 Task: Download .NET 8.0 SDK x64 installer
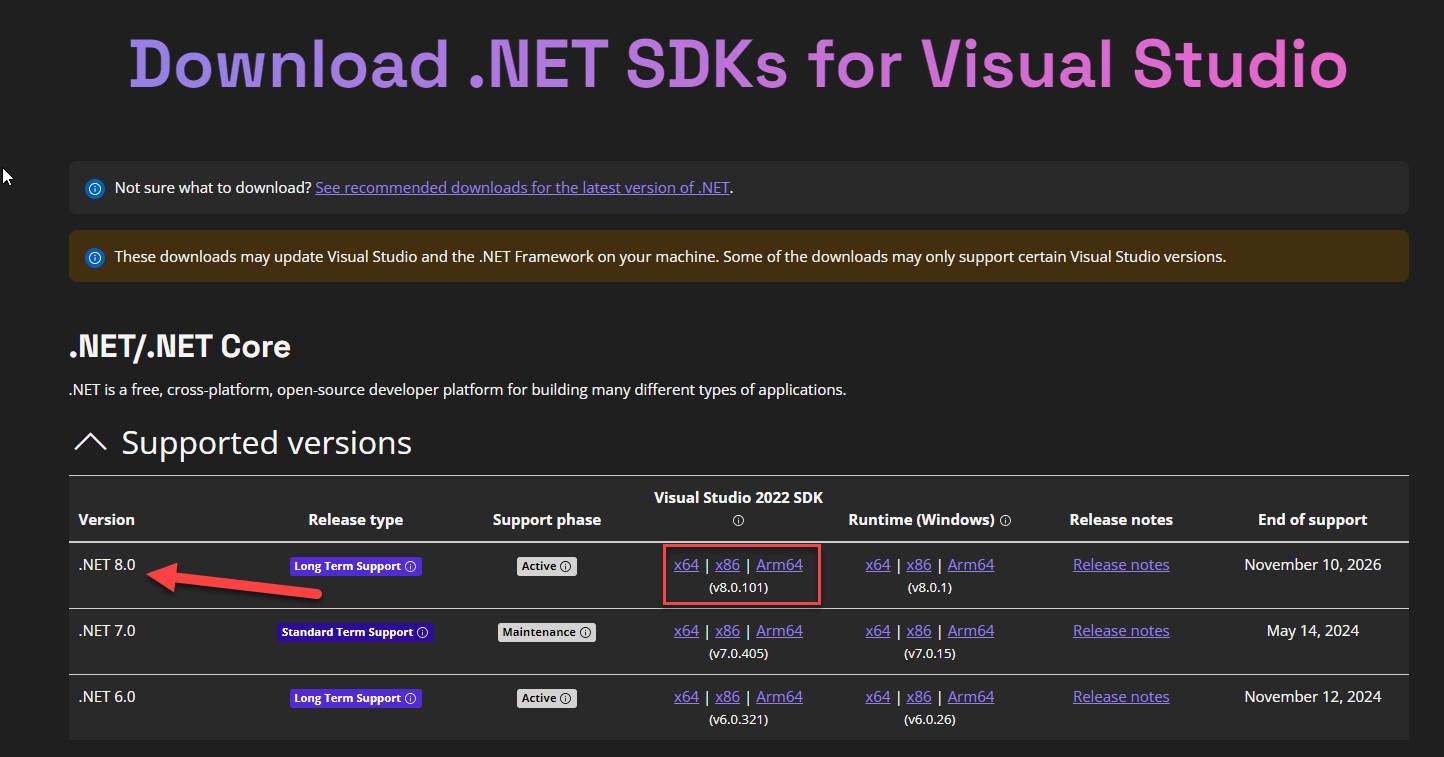(686, 565)
